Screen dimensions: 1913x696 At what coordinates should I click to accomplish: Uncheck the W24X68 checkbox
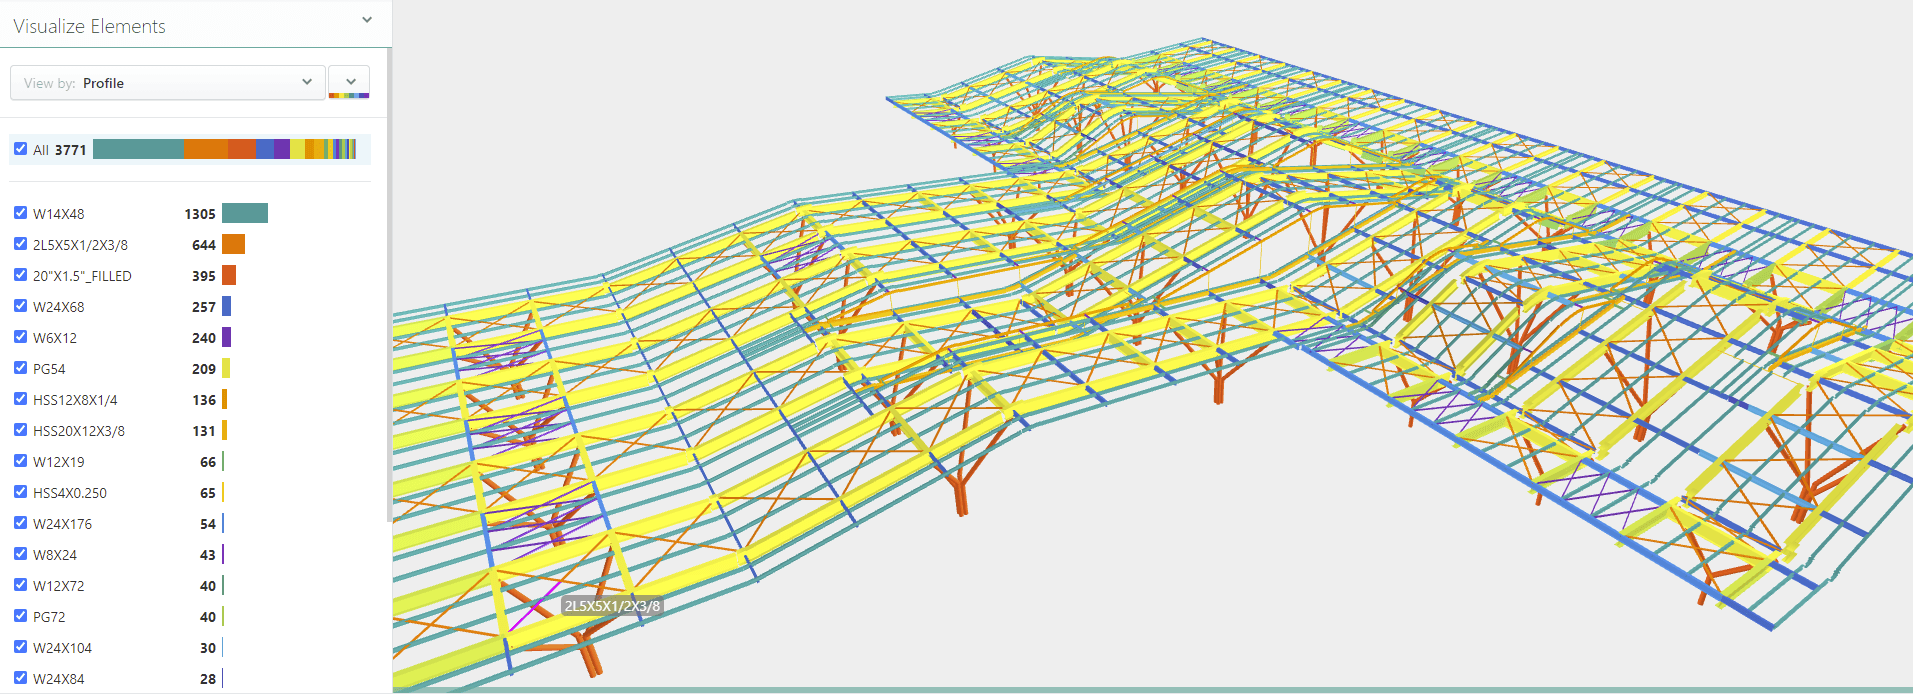(x=21, y=306)
